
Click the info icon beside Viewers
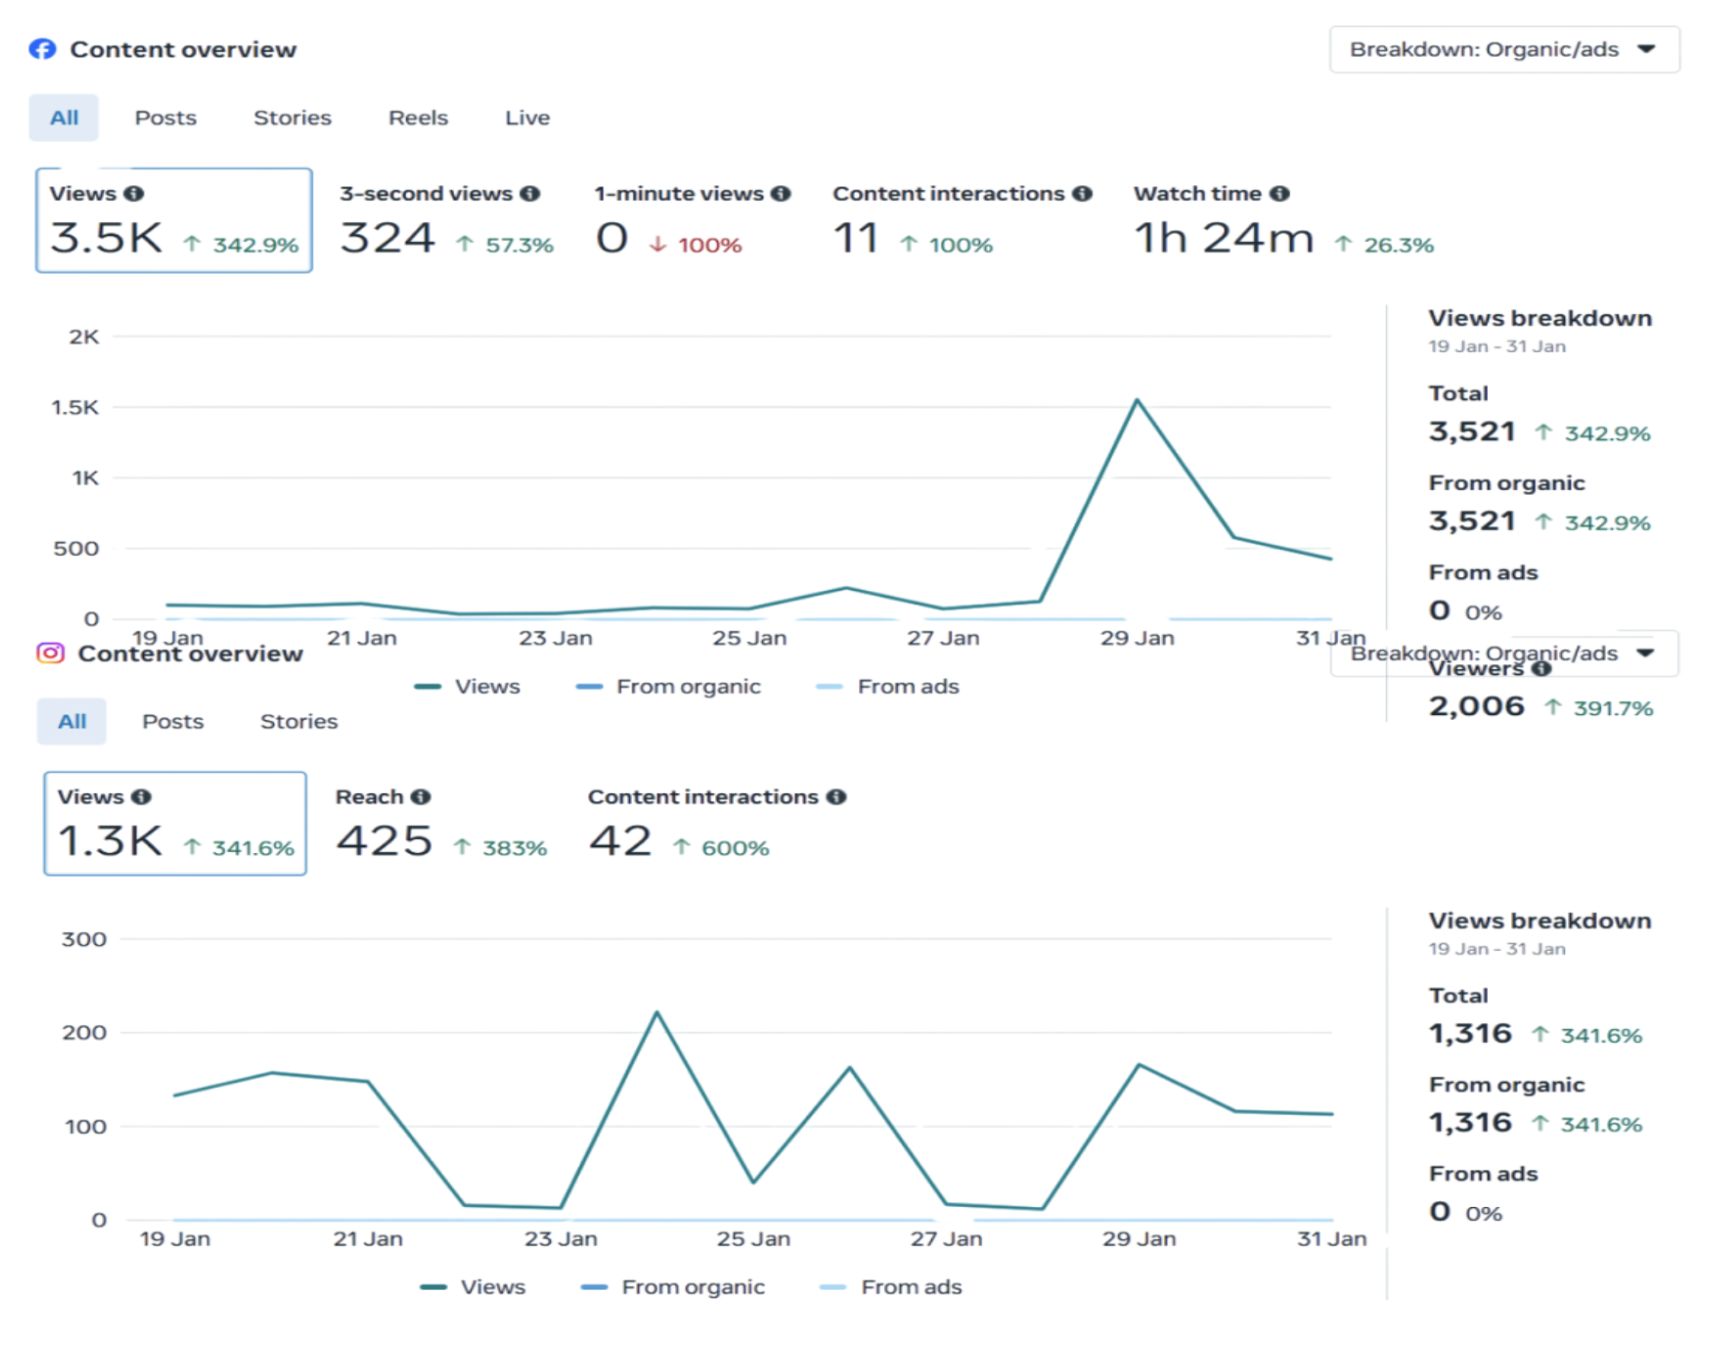click(x=1542, y=669)
